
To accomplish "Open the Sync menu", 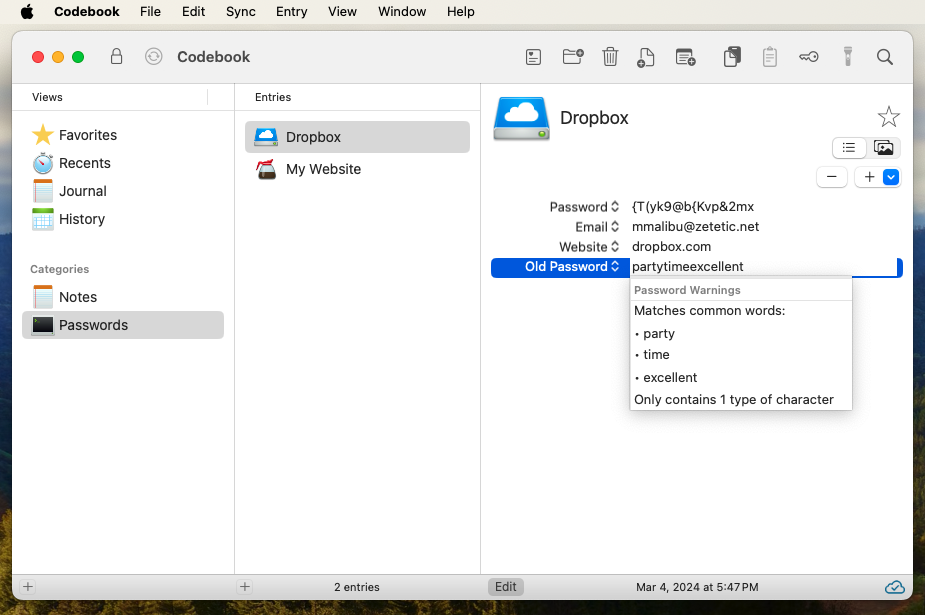I will (x=241, y=12).
